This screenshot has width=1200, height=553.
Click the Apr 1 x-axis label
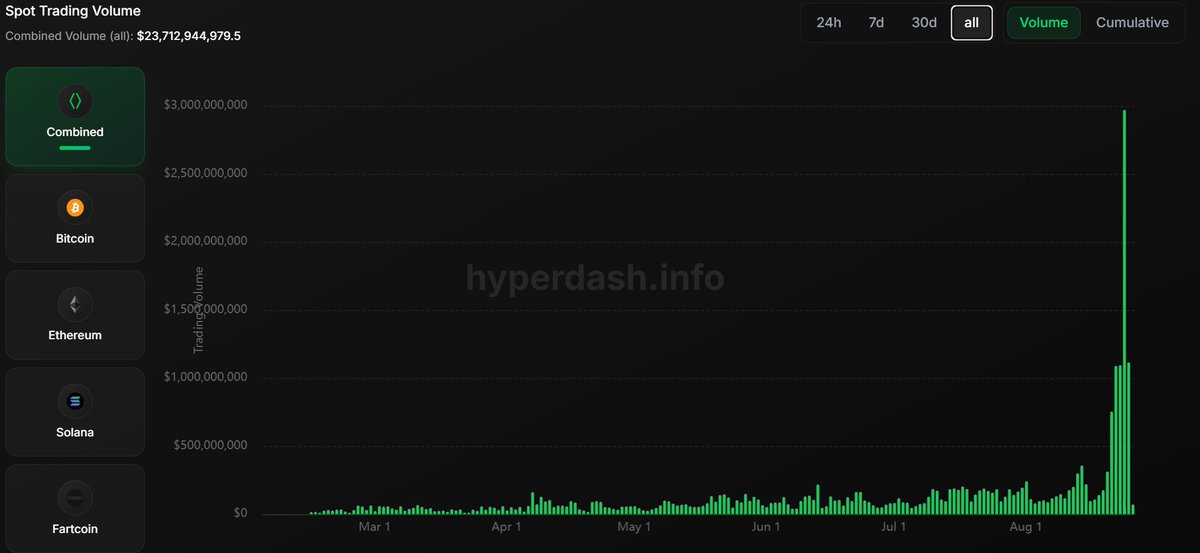[x=505, y=526]
